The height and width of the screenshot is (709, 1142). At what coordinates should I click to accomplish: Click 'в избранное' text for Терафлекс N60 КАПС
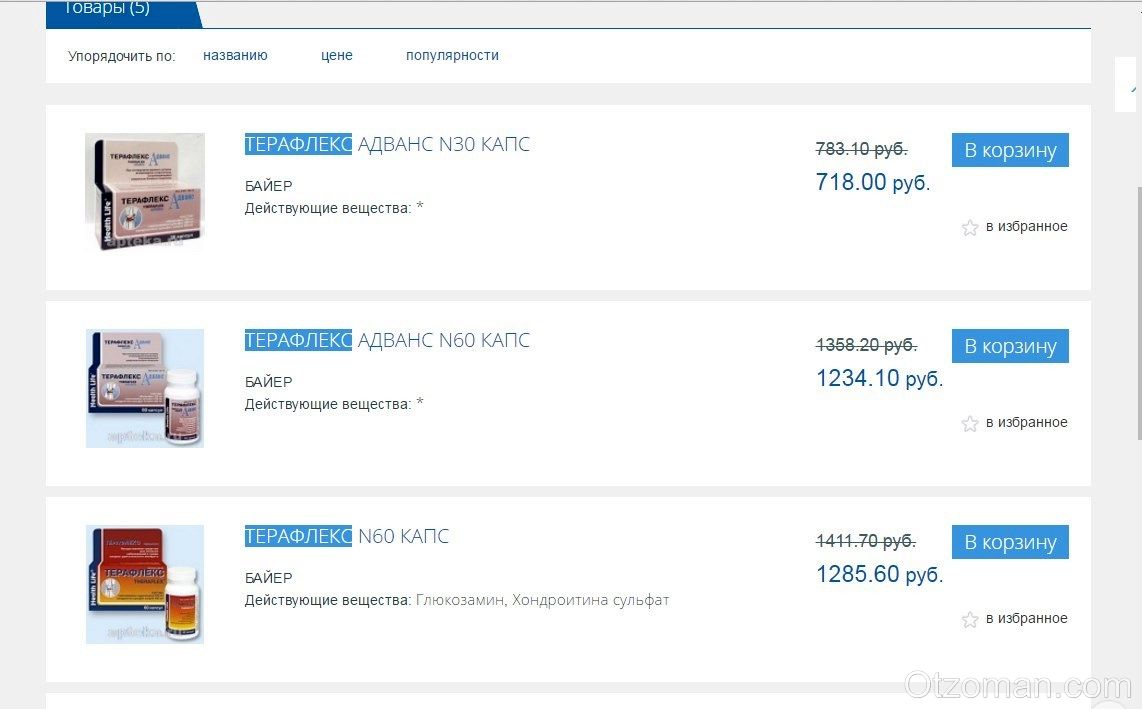point(1026,619)
